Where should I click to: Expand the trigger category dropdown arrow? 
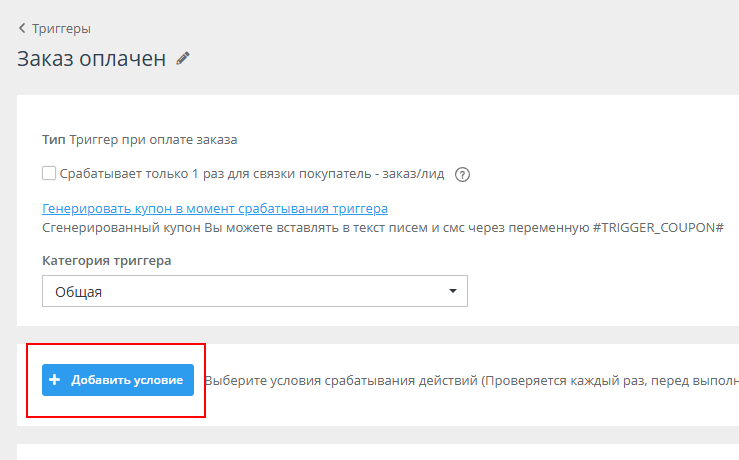pos(452,292)
